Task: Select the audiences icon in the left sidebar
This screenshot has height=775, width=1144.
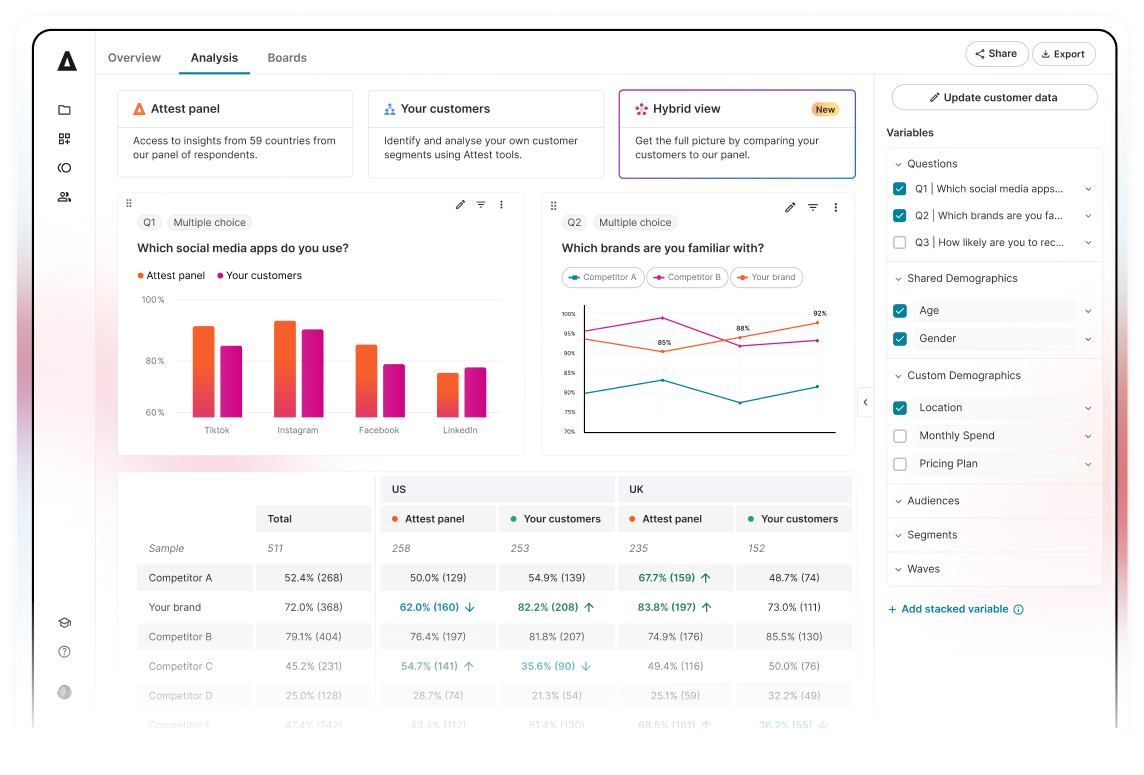Action: (64, 197)
